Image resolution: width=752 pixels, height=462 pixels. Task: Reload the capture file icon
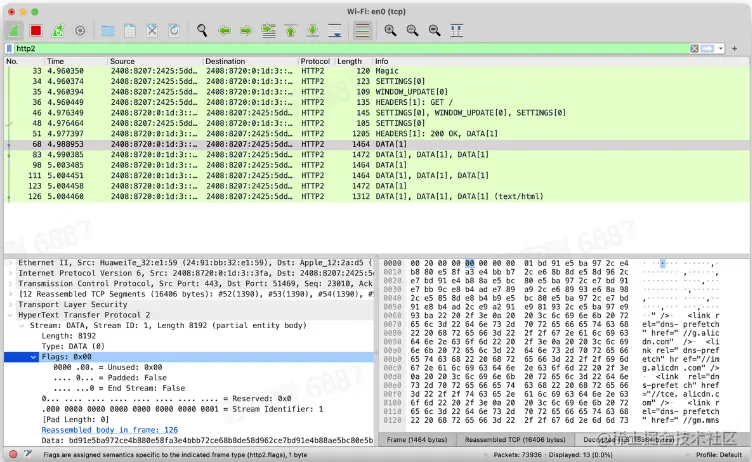(x=174, y=31)
